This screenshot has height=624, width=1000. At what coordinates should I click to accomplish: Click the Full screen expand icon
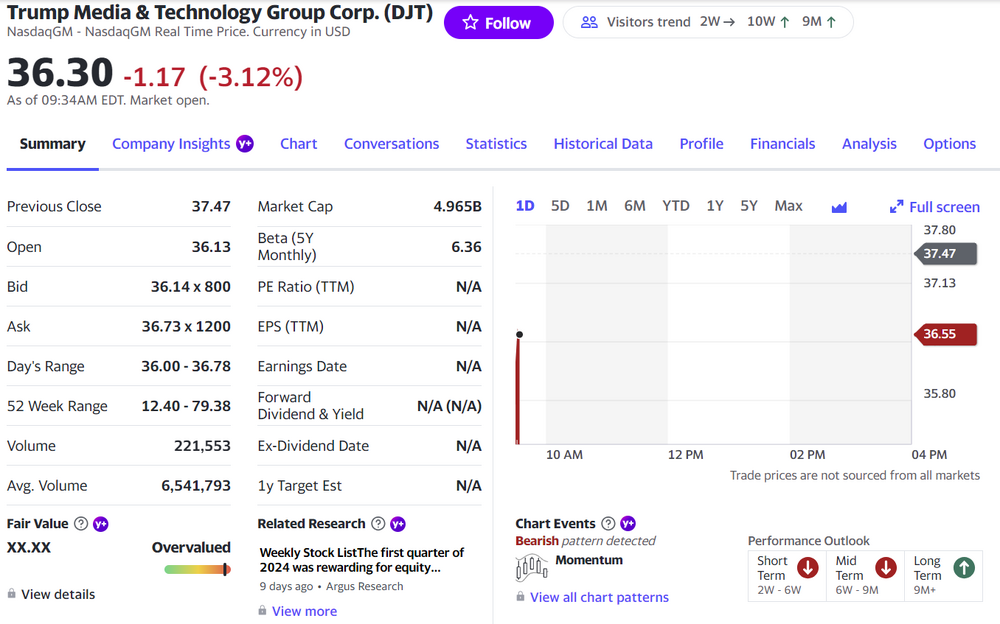point(896,207)
